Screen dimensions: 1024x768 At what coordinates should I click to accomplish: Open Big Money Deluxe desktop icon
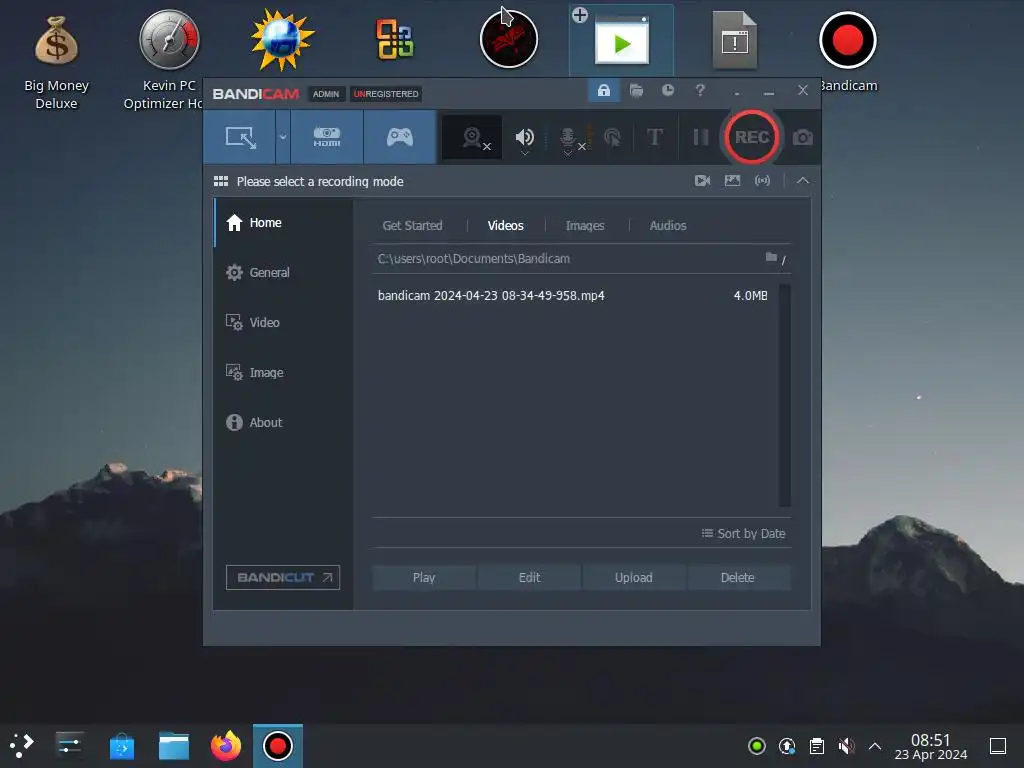click(56, 62)
